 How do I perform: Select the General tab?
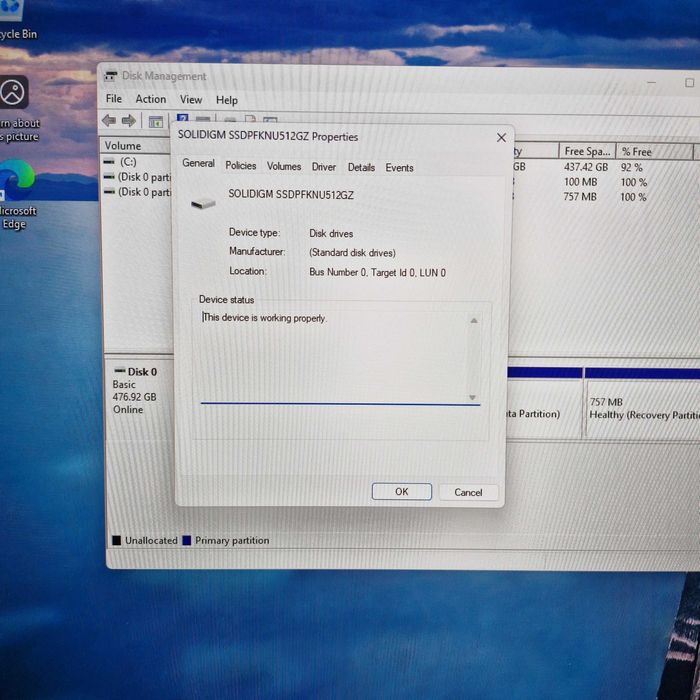(198, 163)
